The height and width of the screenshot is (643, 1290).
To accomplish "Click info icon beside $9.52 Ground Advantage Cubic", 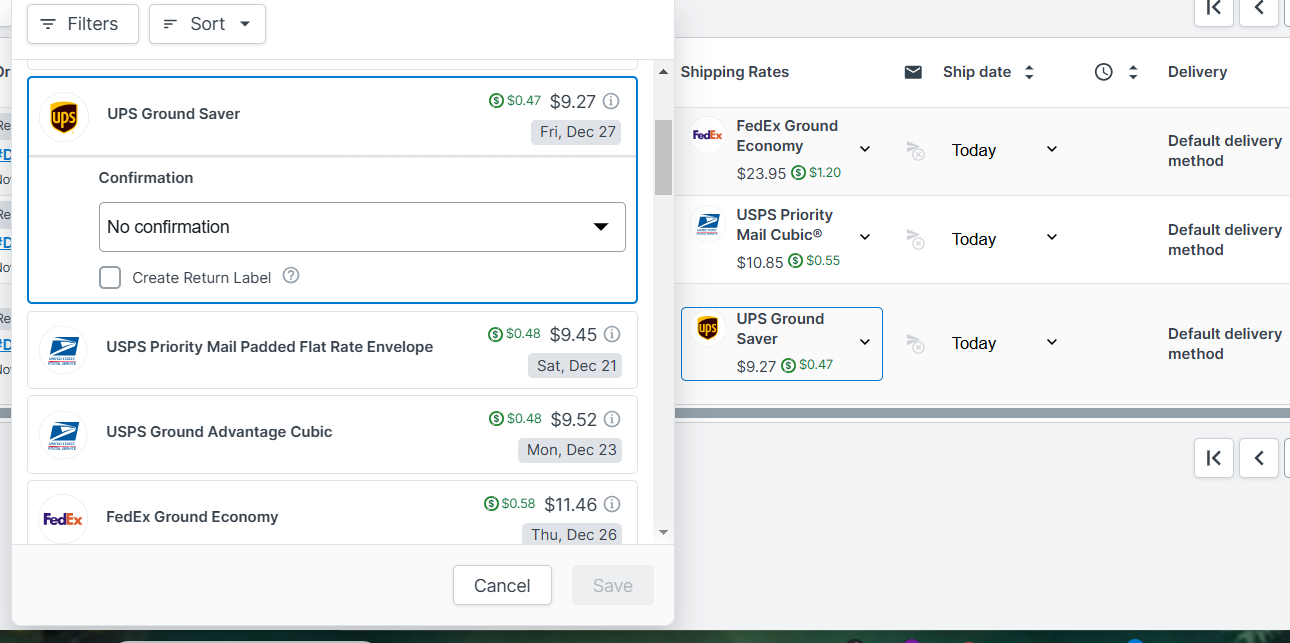I will (612, 419).
